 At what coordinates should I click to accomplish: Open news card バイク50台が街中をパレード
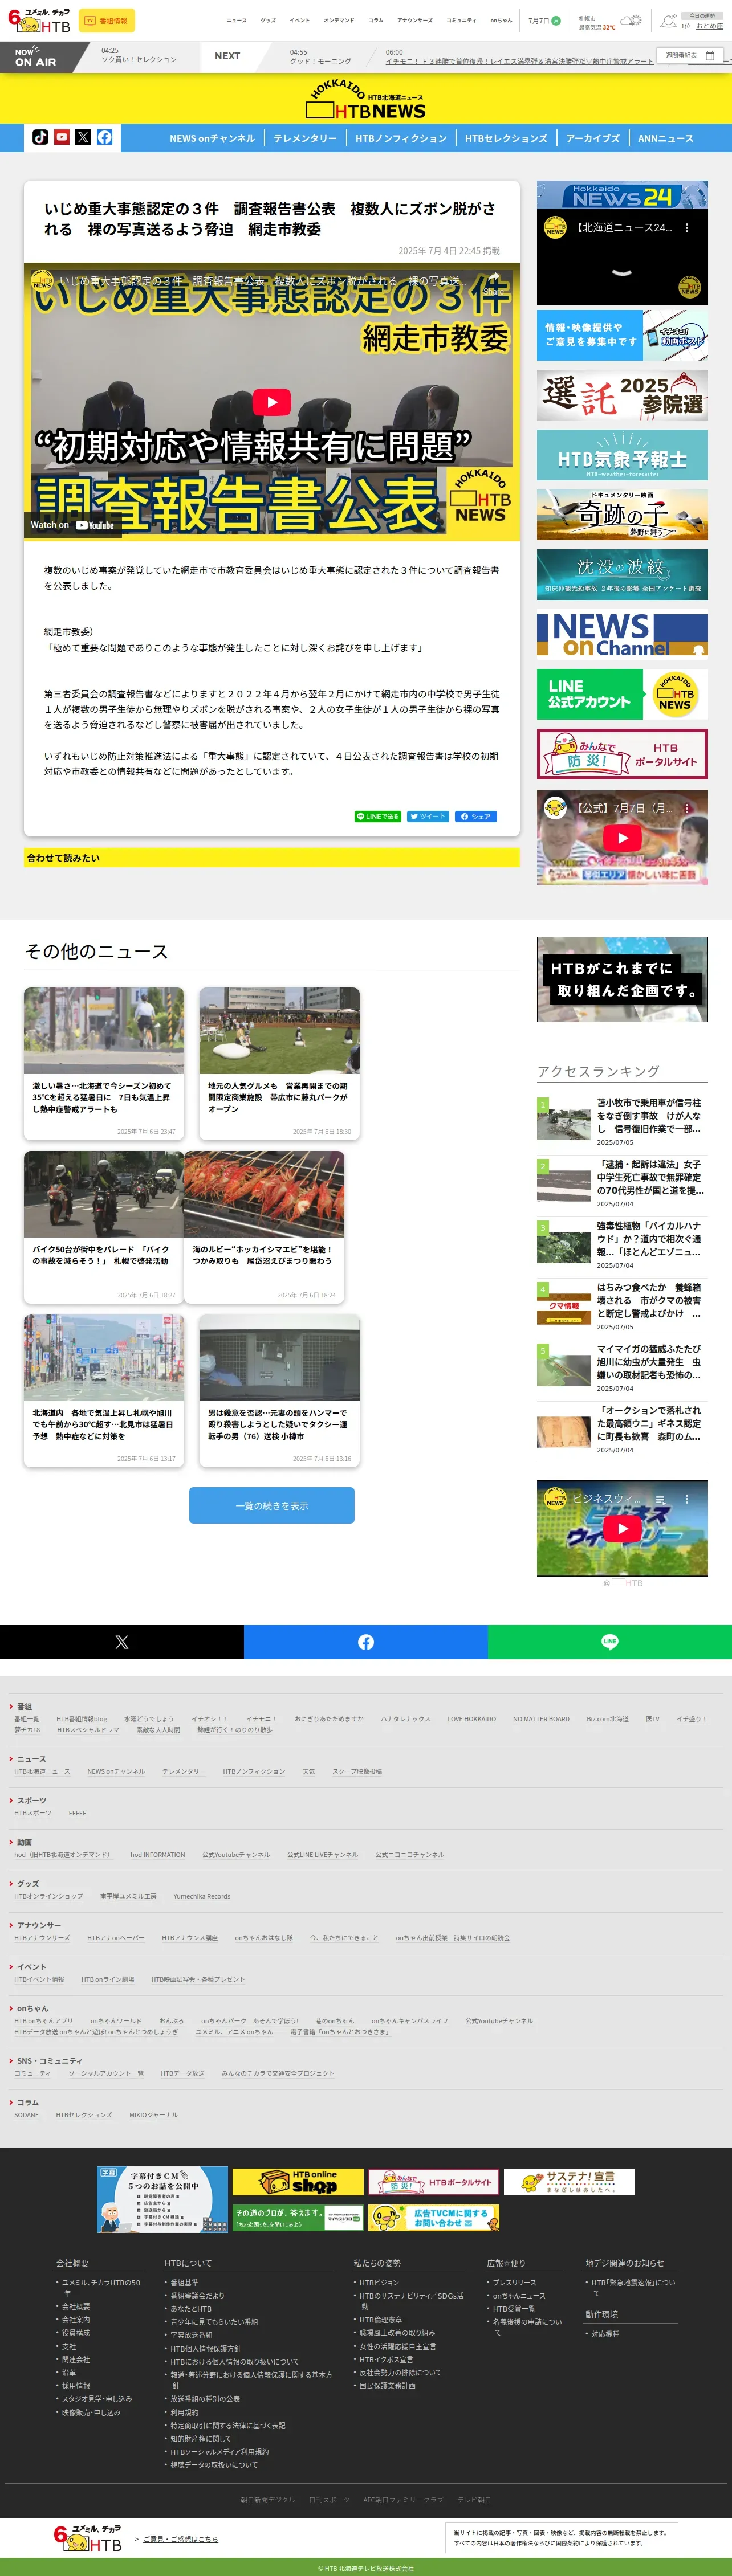104,1227
